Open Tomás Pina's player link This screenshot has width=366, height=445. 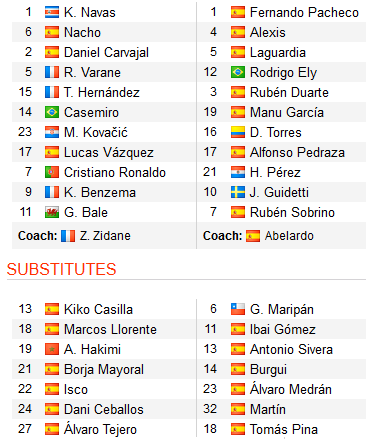[284, 429]
